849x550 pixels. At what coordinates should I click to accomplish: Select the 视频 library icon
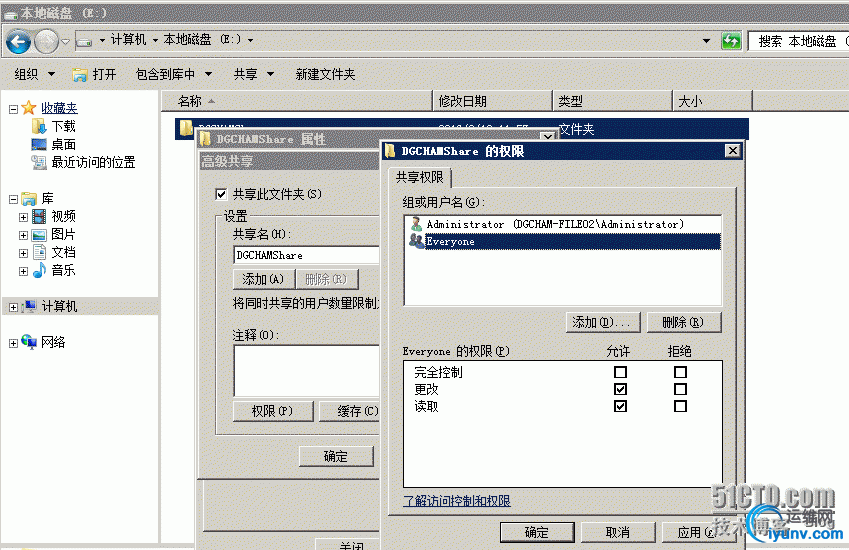click(x=39, y=217)
